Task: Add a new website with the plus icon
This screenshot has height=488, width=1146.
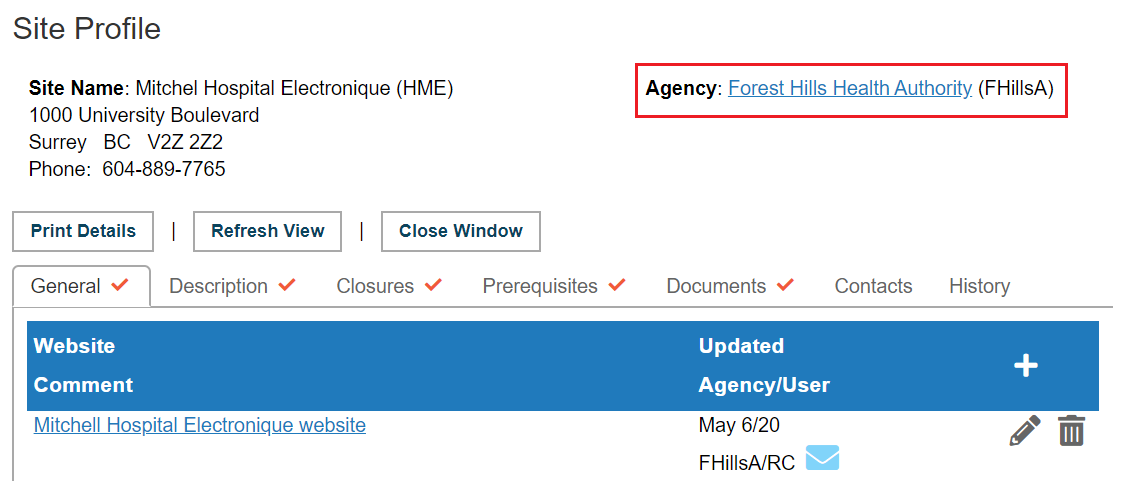Action: (1026, 365)
